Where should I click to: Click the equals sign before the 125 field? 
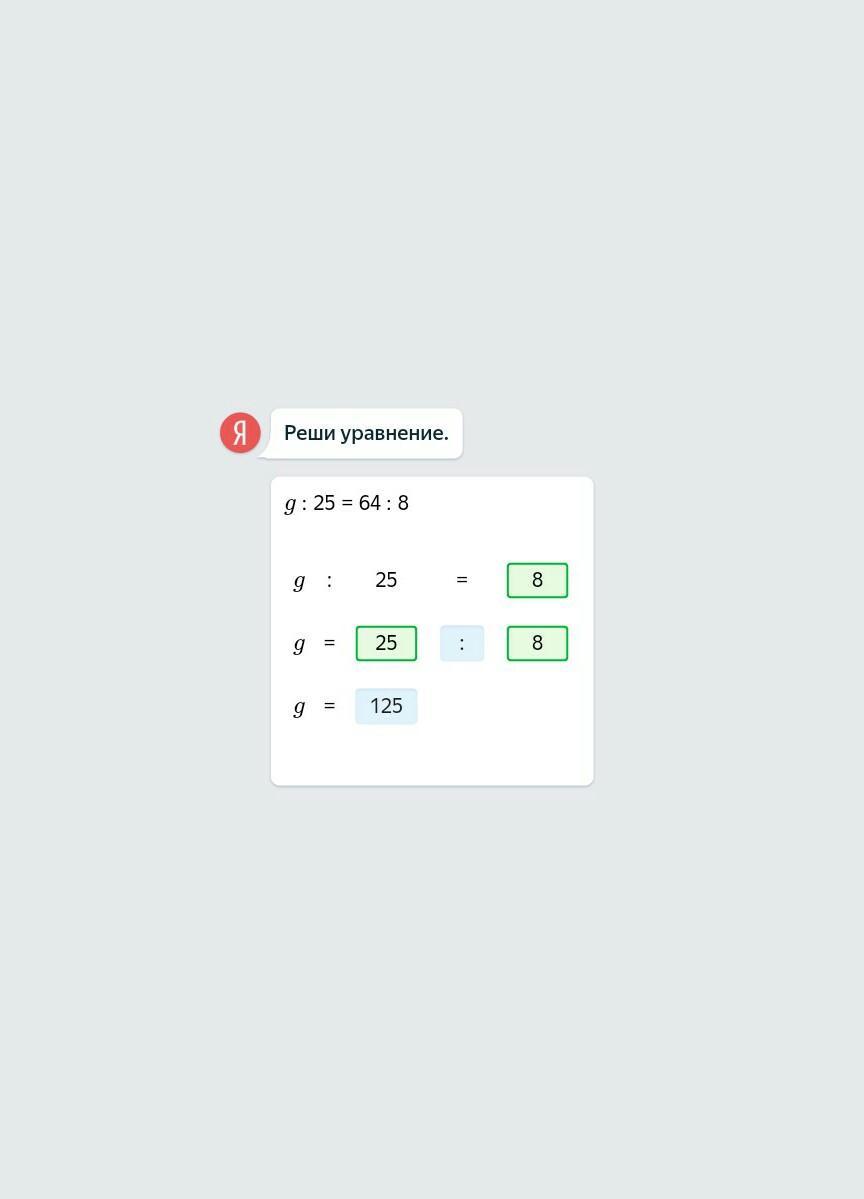(x=330, y=706)
